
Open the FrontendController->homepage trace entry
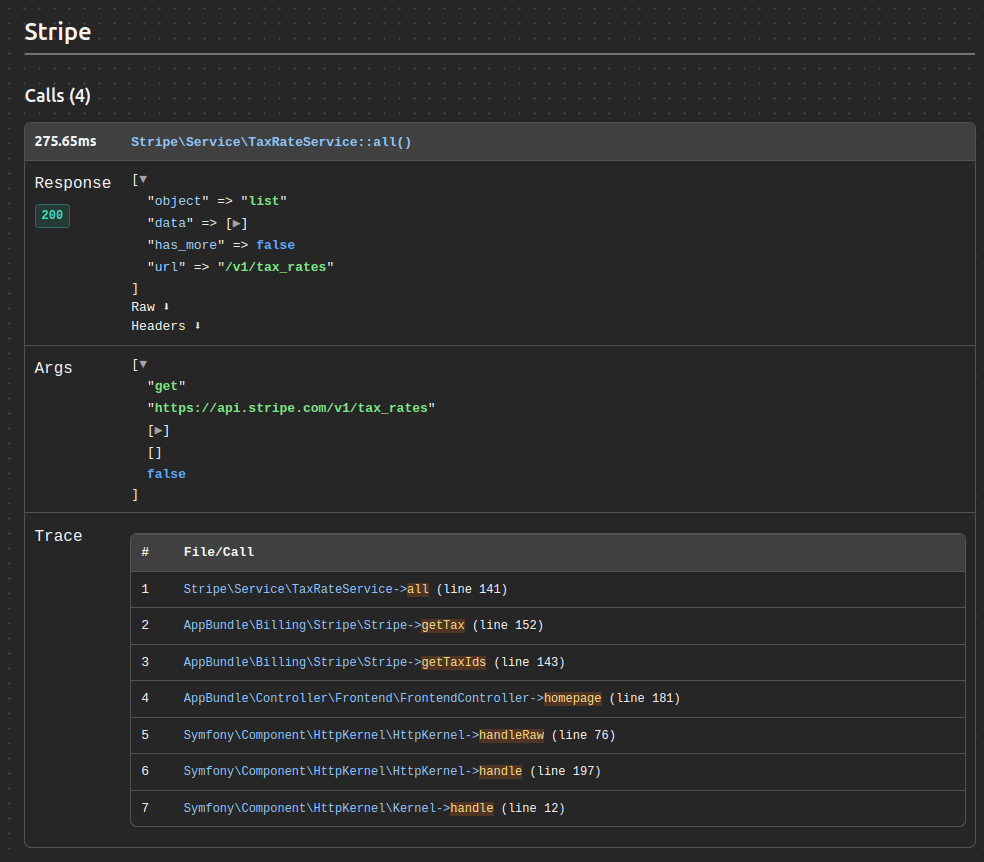tap(392, 698)
